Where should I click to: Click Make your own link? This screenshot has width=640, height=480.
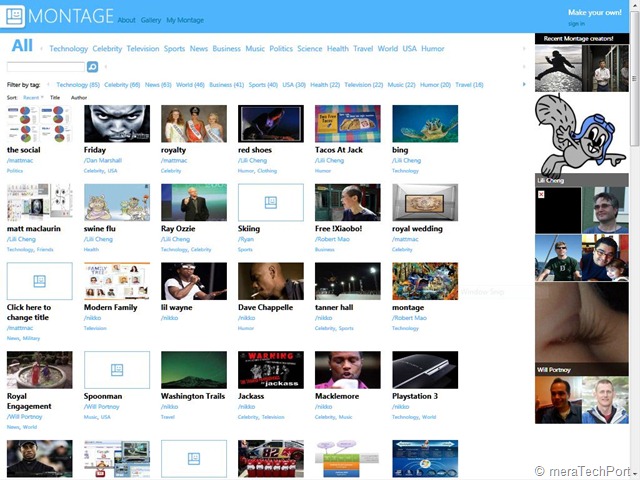click(x=595, y=12)
